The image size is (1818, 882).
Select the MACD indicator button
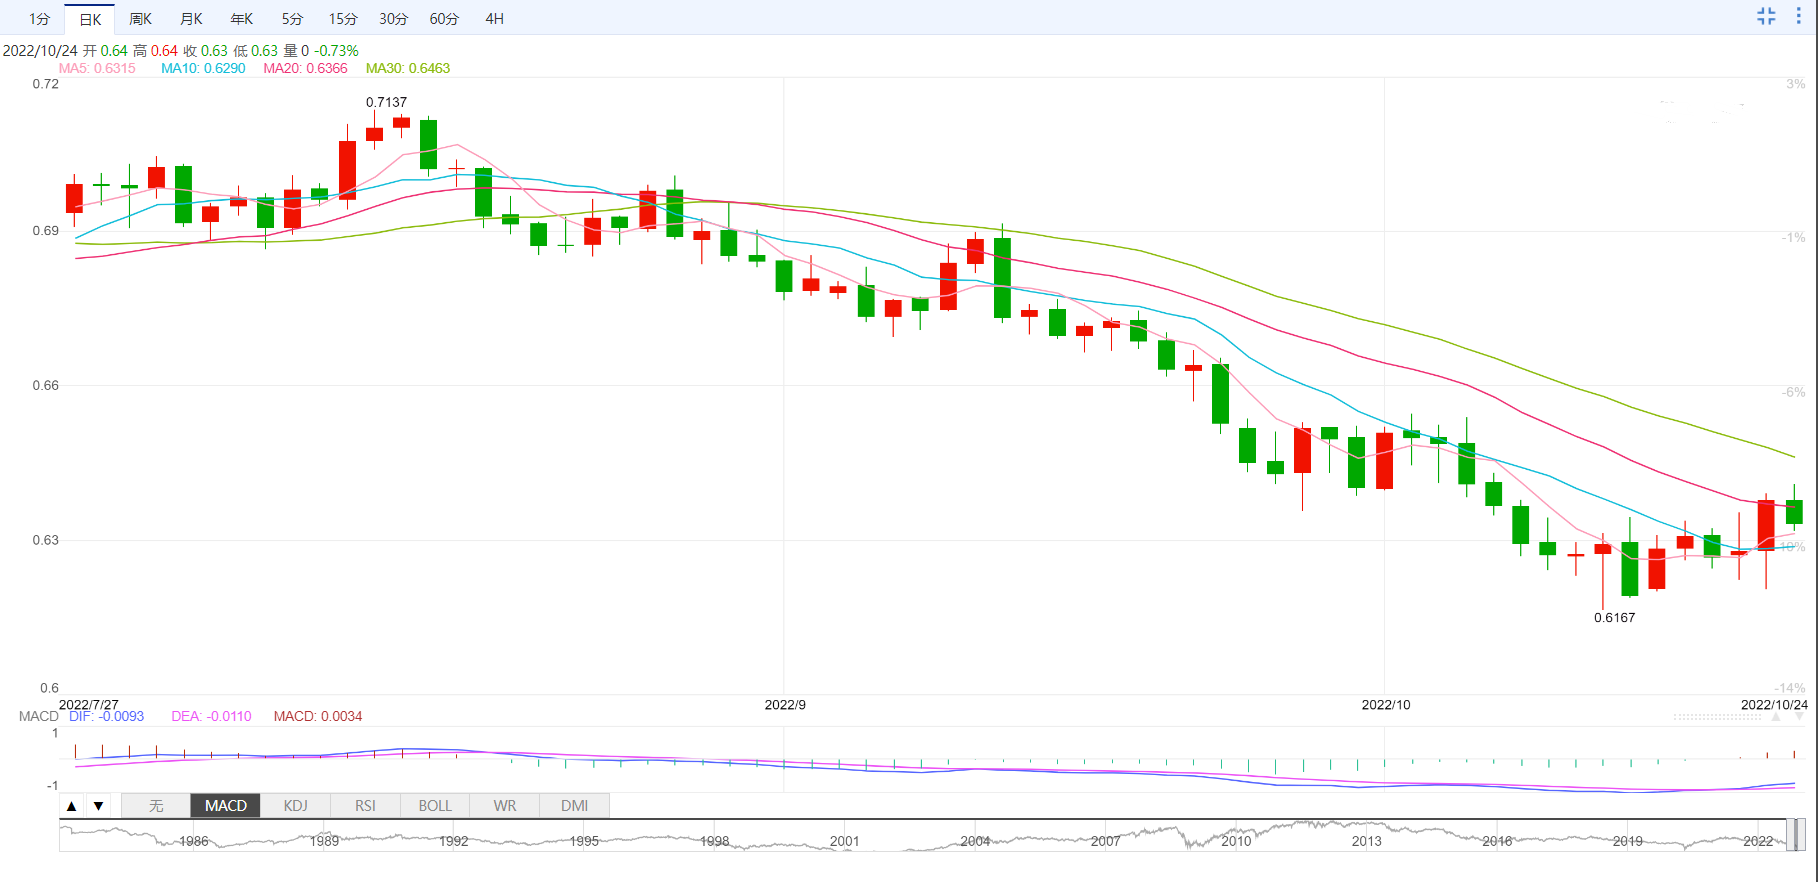click(x=226, y=806)
